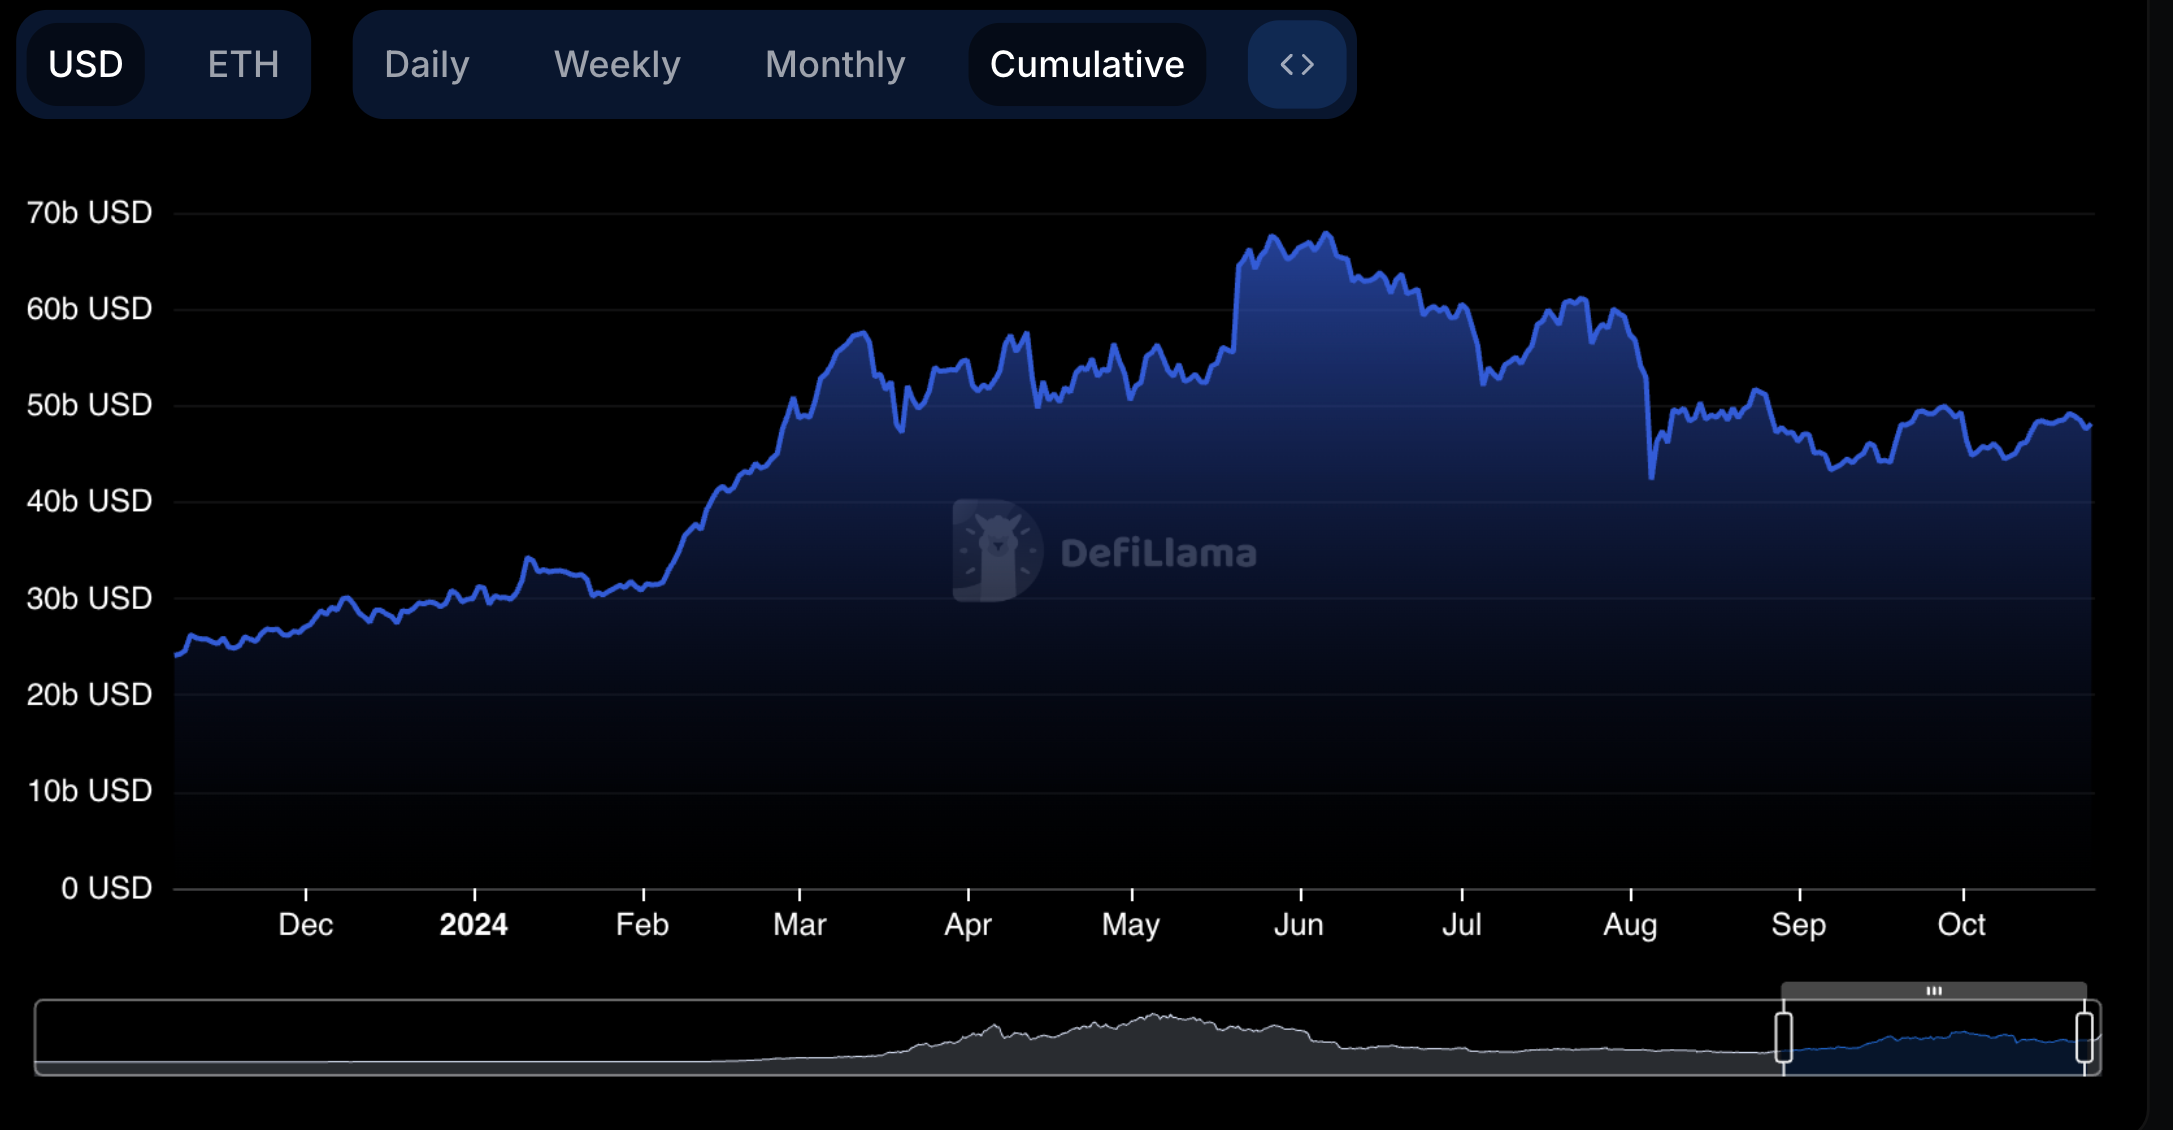Switch to the Weekly chart view
The height and width of the screenshot is (1130, 2173).
(x=616, y=64)
